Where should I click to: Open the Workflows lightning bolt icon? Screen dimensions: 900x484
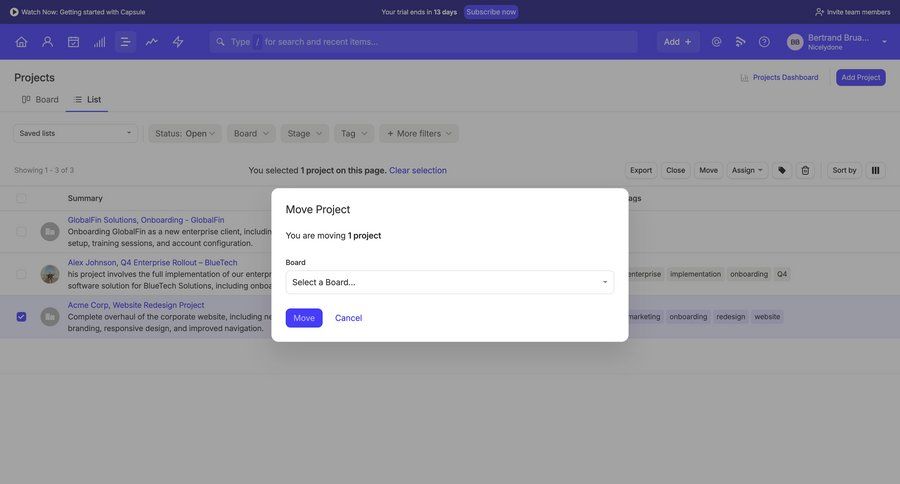point(178,42)
